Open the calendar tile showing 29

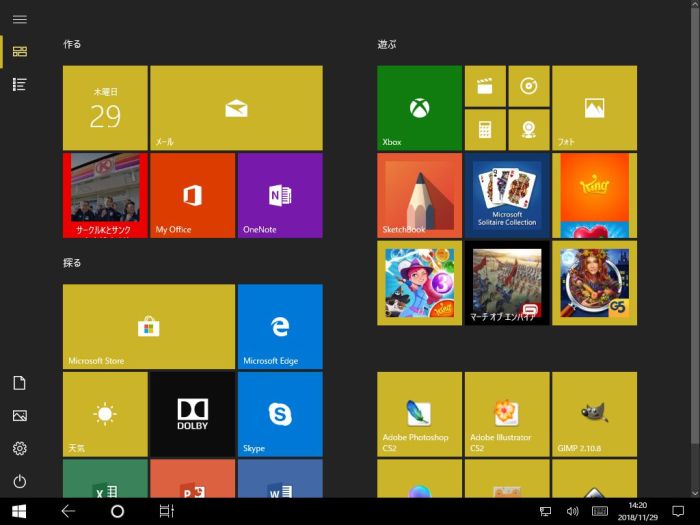pos(105,108)
